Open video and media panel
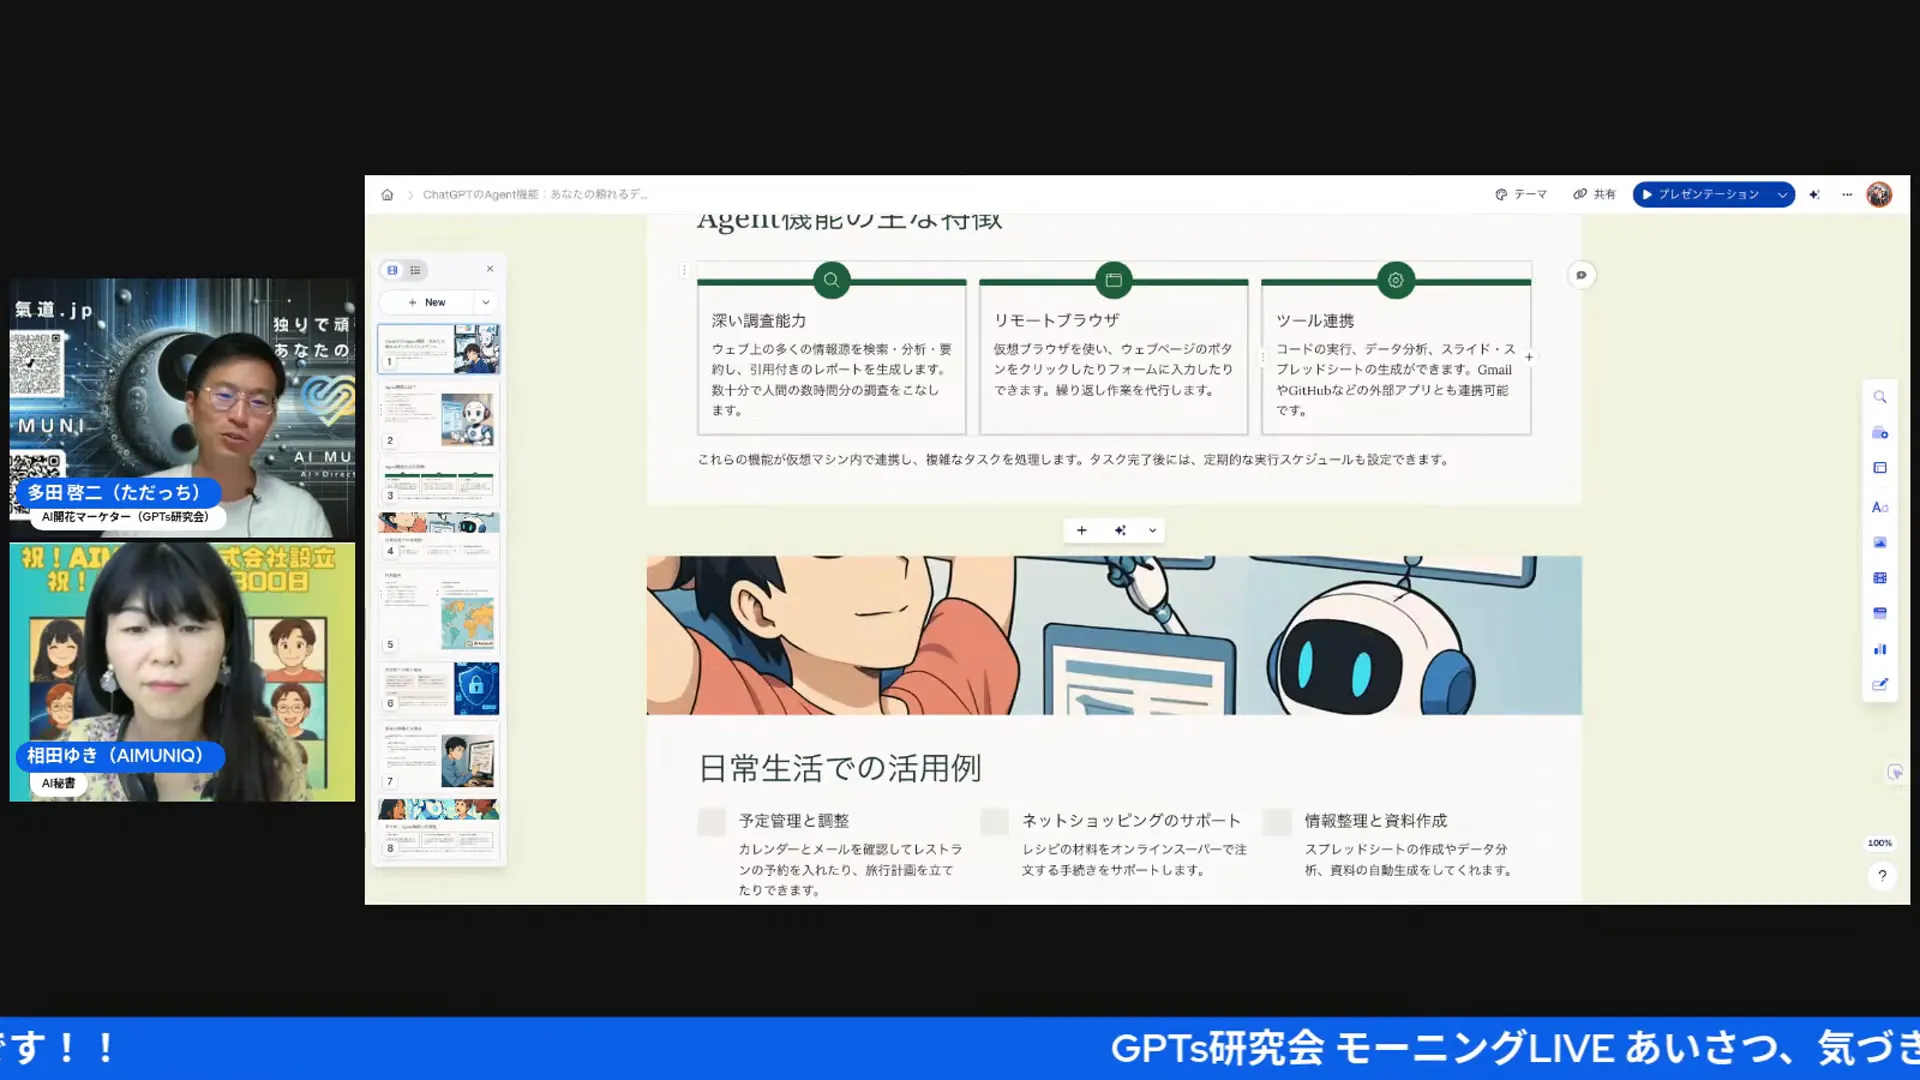 (1880, 578)
